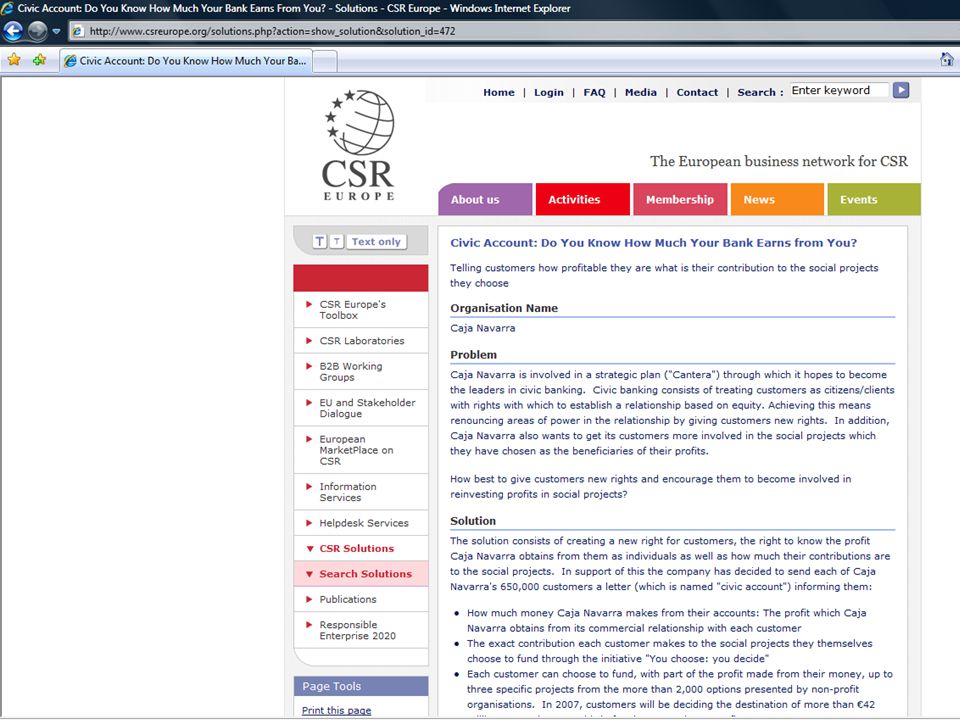Click the Home icon in the toolbar
This screenshot has width=960, height=720.
[x=947, y=59]
